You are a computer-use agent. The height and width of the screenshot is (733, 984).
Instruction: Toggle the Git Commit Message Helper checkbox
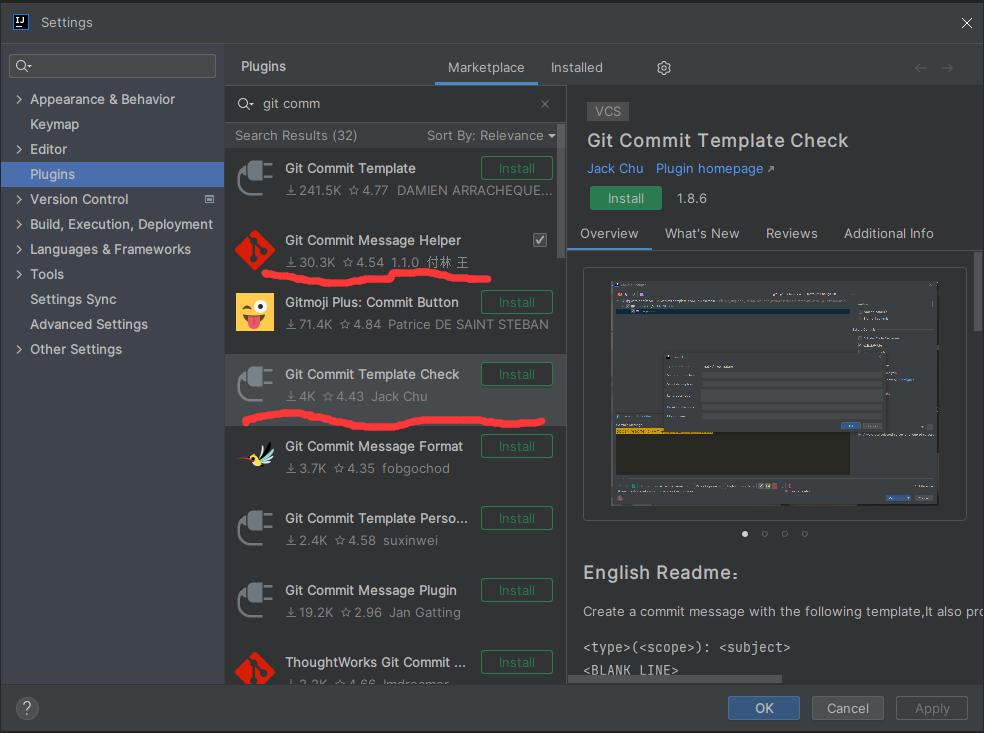(x=540, y=240)
